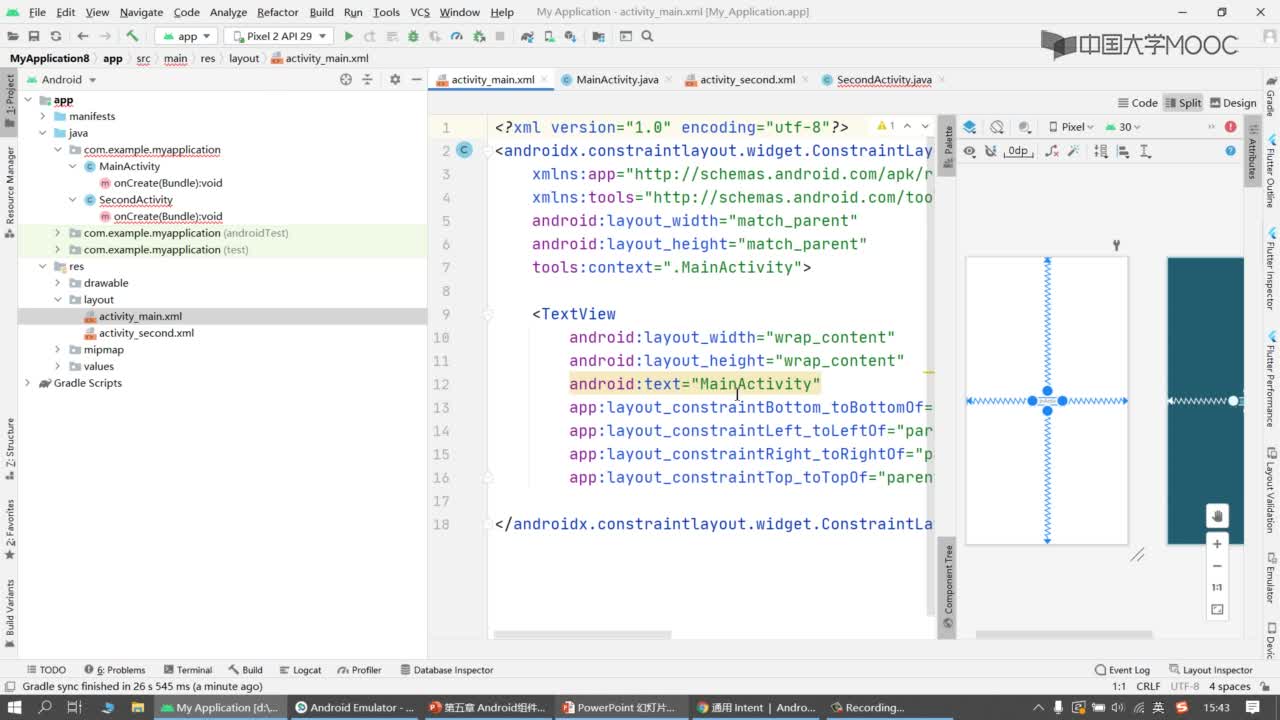Click the Guidelines icon in layout toolbar

click(1145, 151)
